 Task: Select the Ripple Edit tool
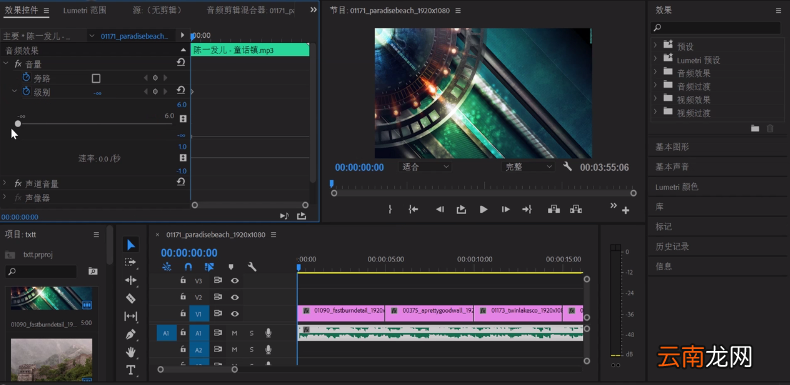[130, 280]
